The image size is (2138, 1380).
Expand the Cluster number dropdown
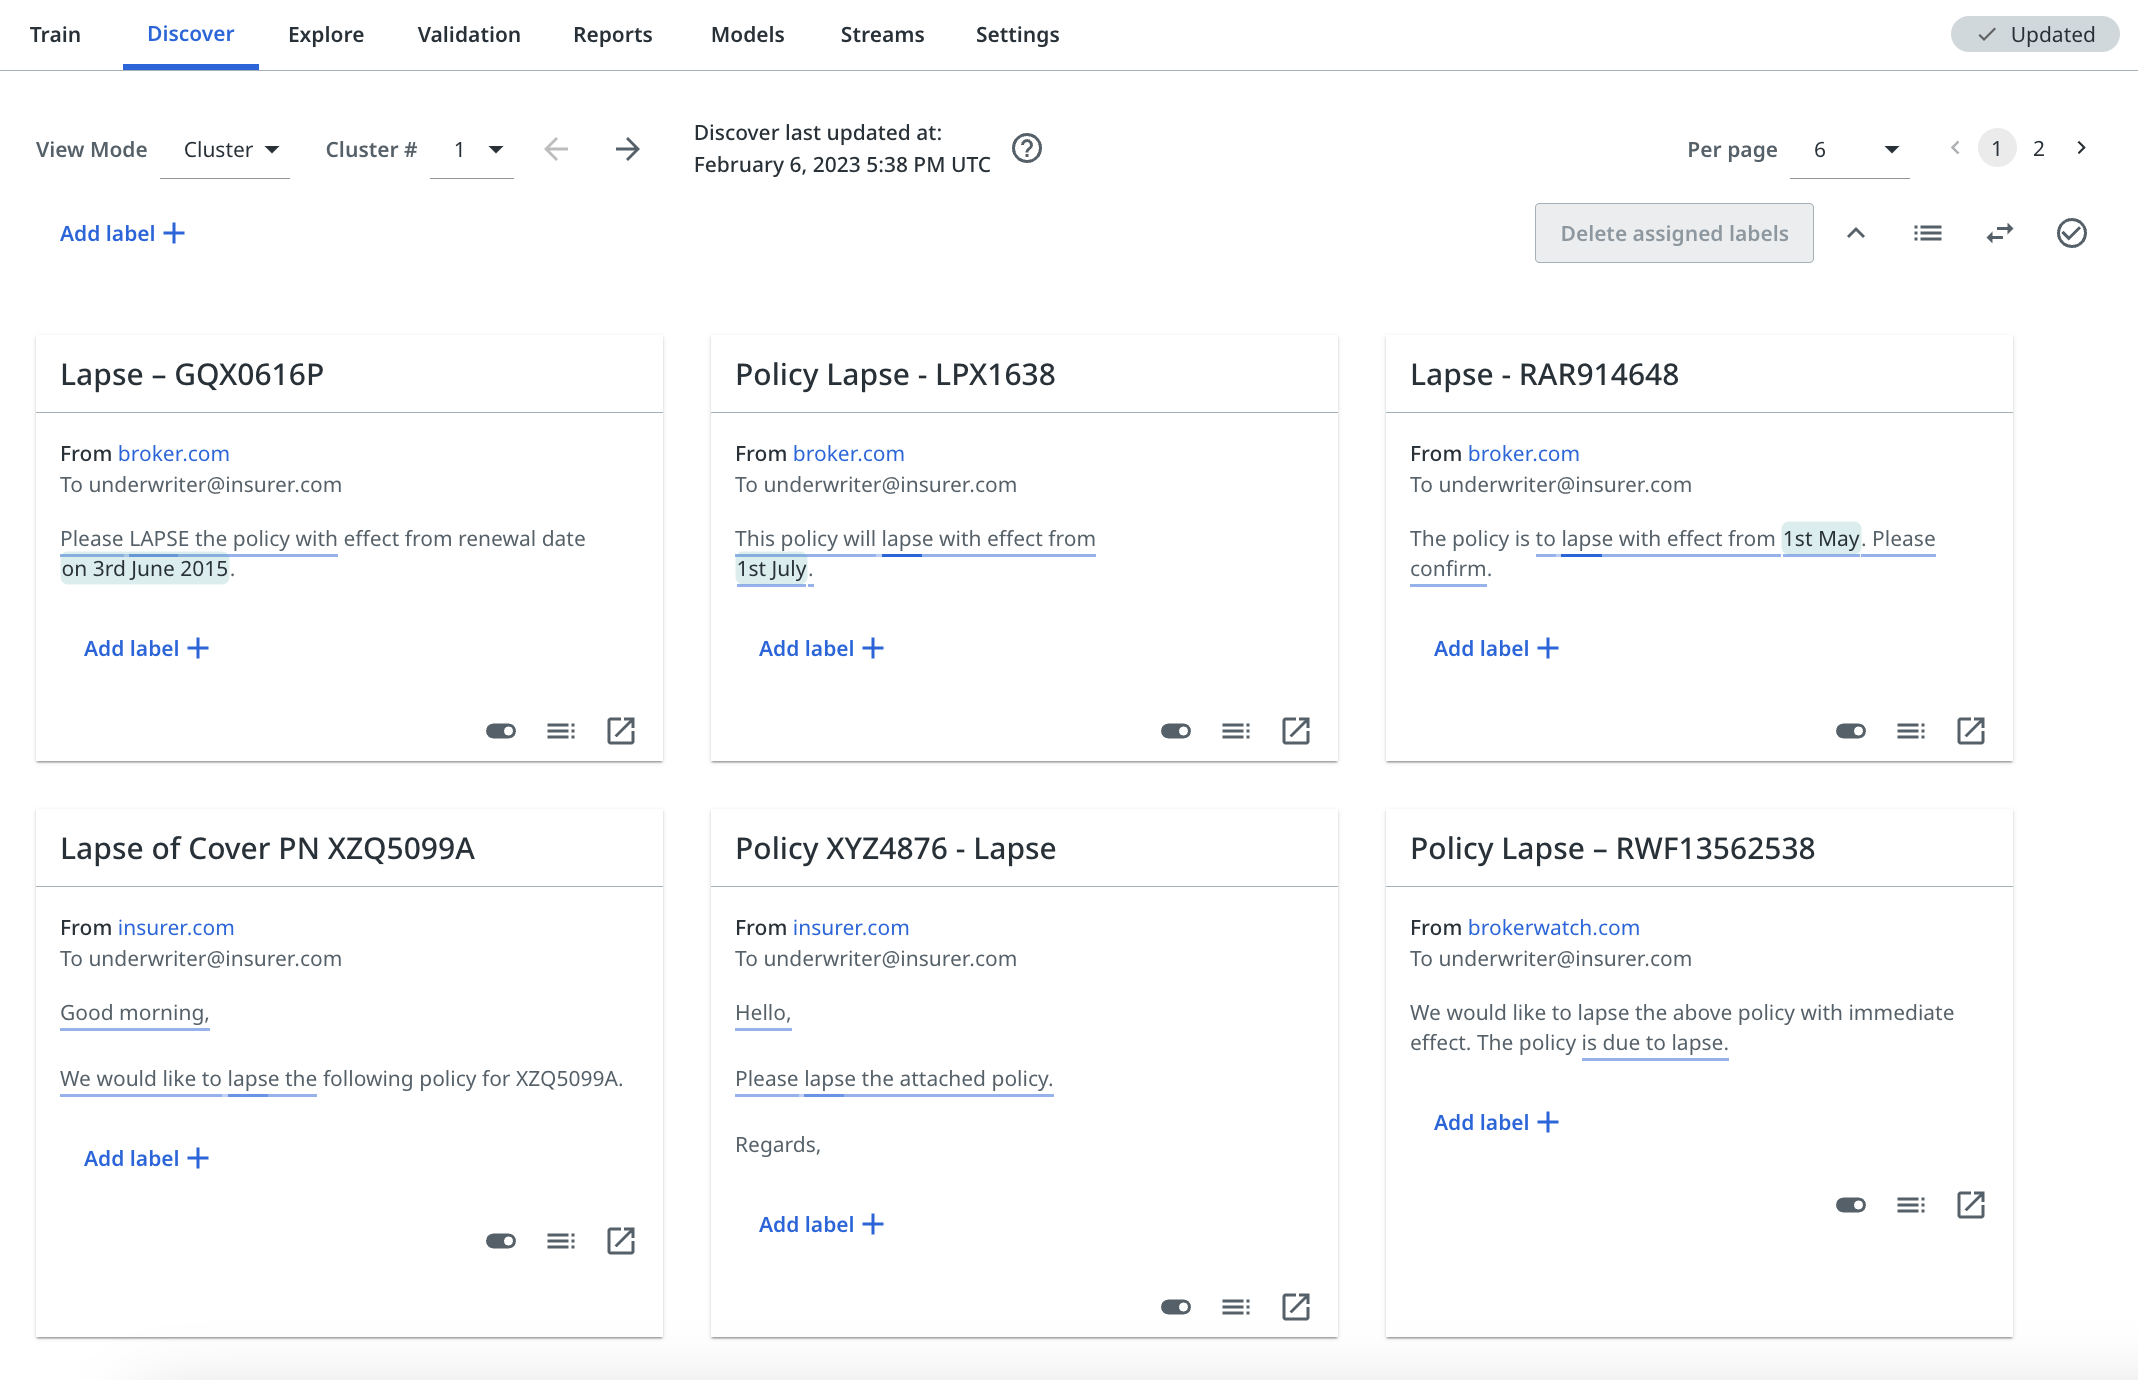click(x=499, y=148)
